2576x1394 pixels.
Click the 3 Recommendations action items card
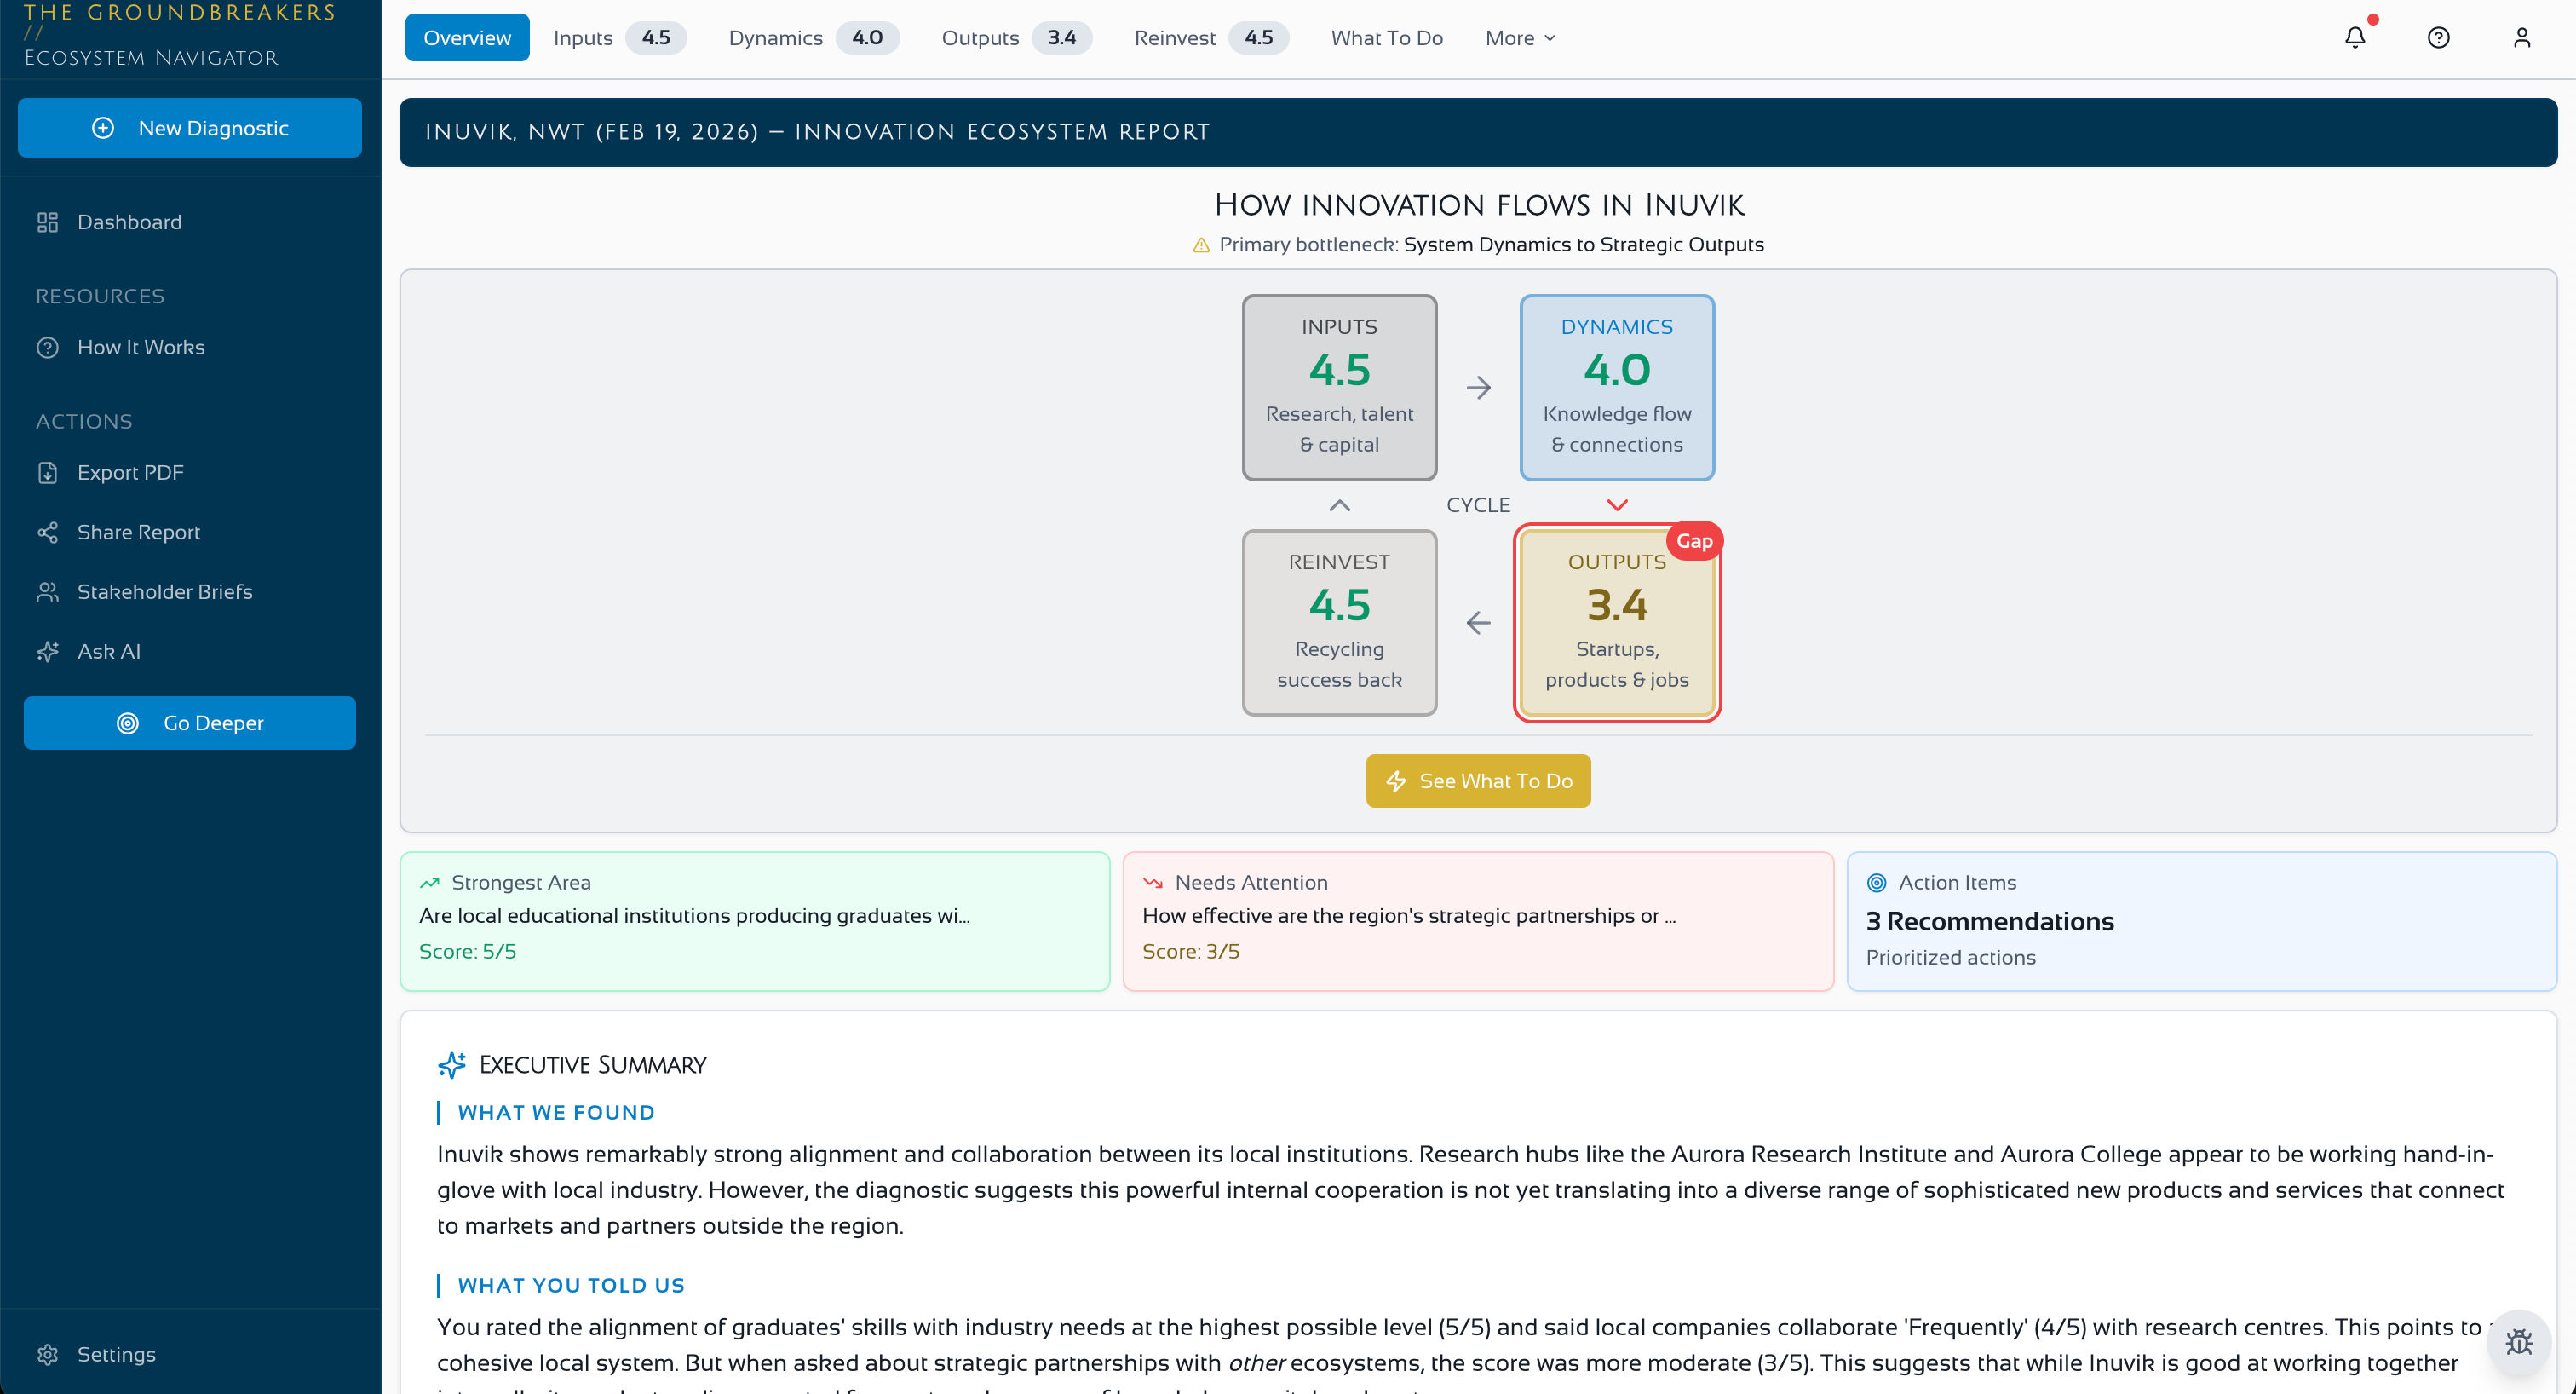pyautogui.click(x=2200, y=920)
